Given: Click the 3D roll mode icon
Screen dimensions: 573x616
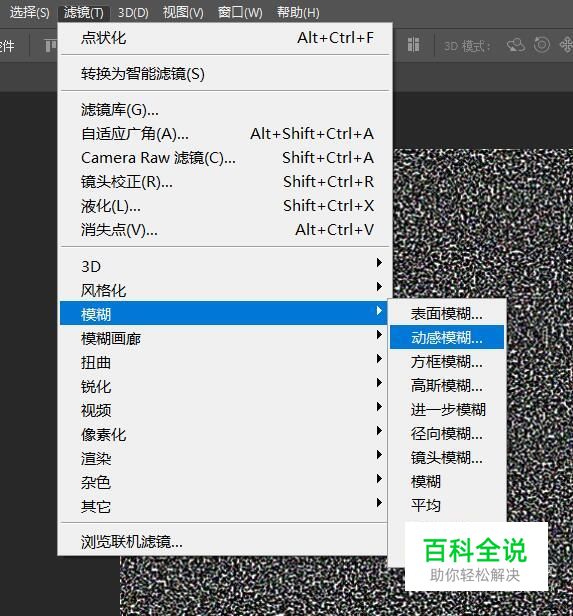Looking at the screenshot, I should click(x=542, y=45).
